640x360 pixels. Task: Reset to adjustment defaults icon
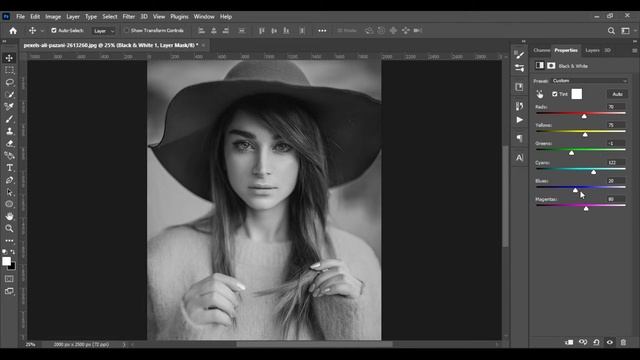pos(596,342)
